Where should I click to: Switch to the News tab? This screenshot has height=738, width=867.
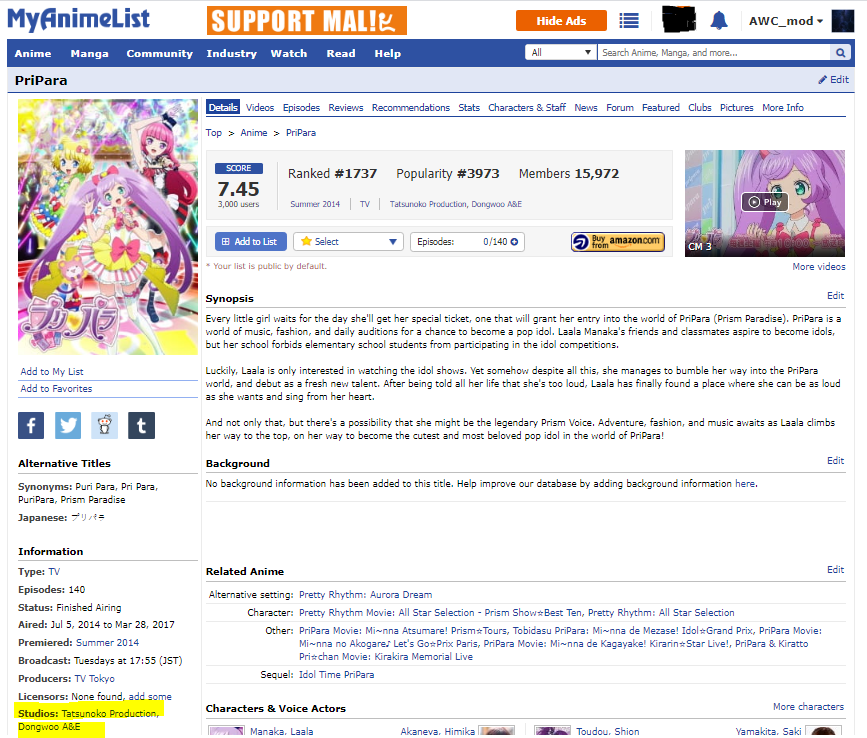pos(586,107)
